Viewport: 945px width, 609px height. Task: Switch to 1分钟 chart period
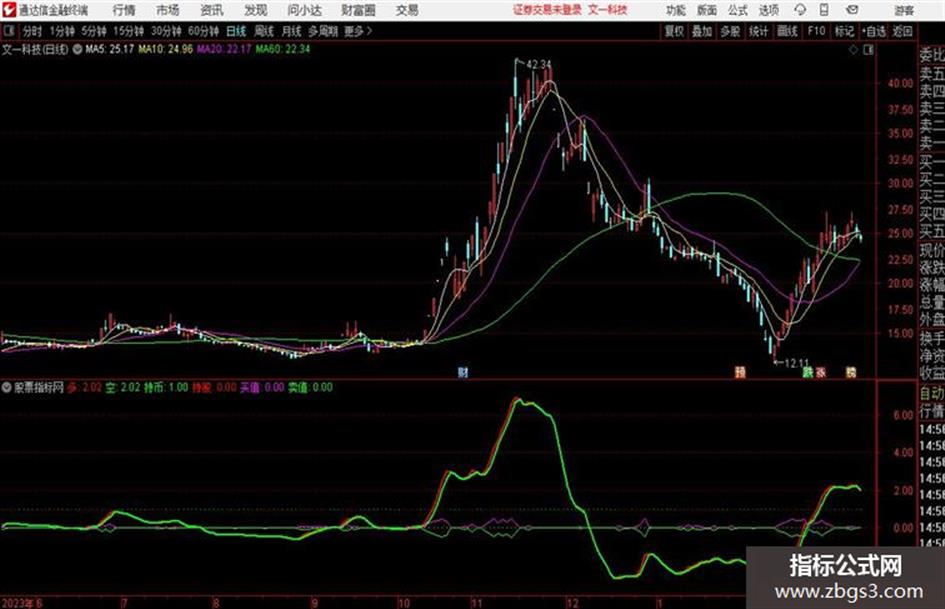(x=61, y=31)
